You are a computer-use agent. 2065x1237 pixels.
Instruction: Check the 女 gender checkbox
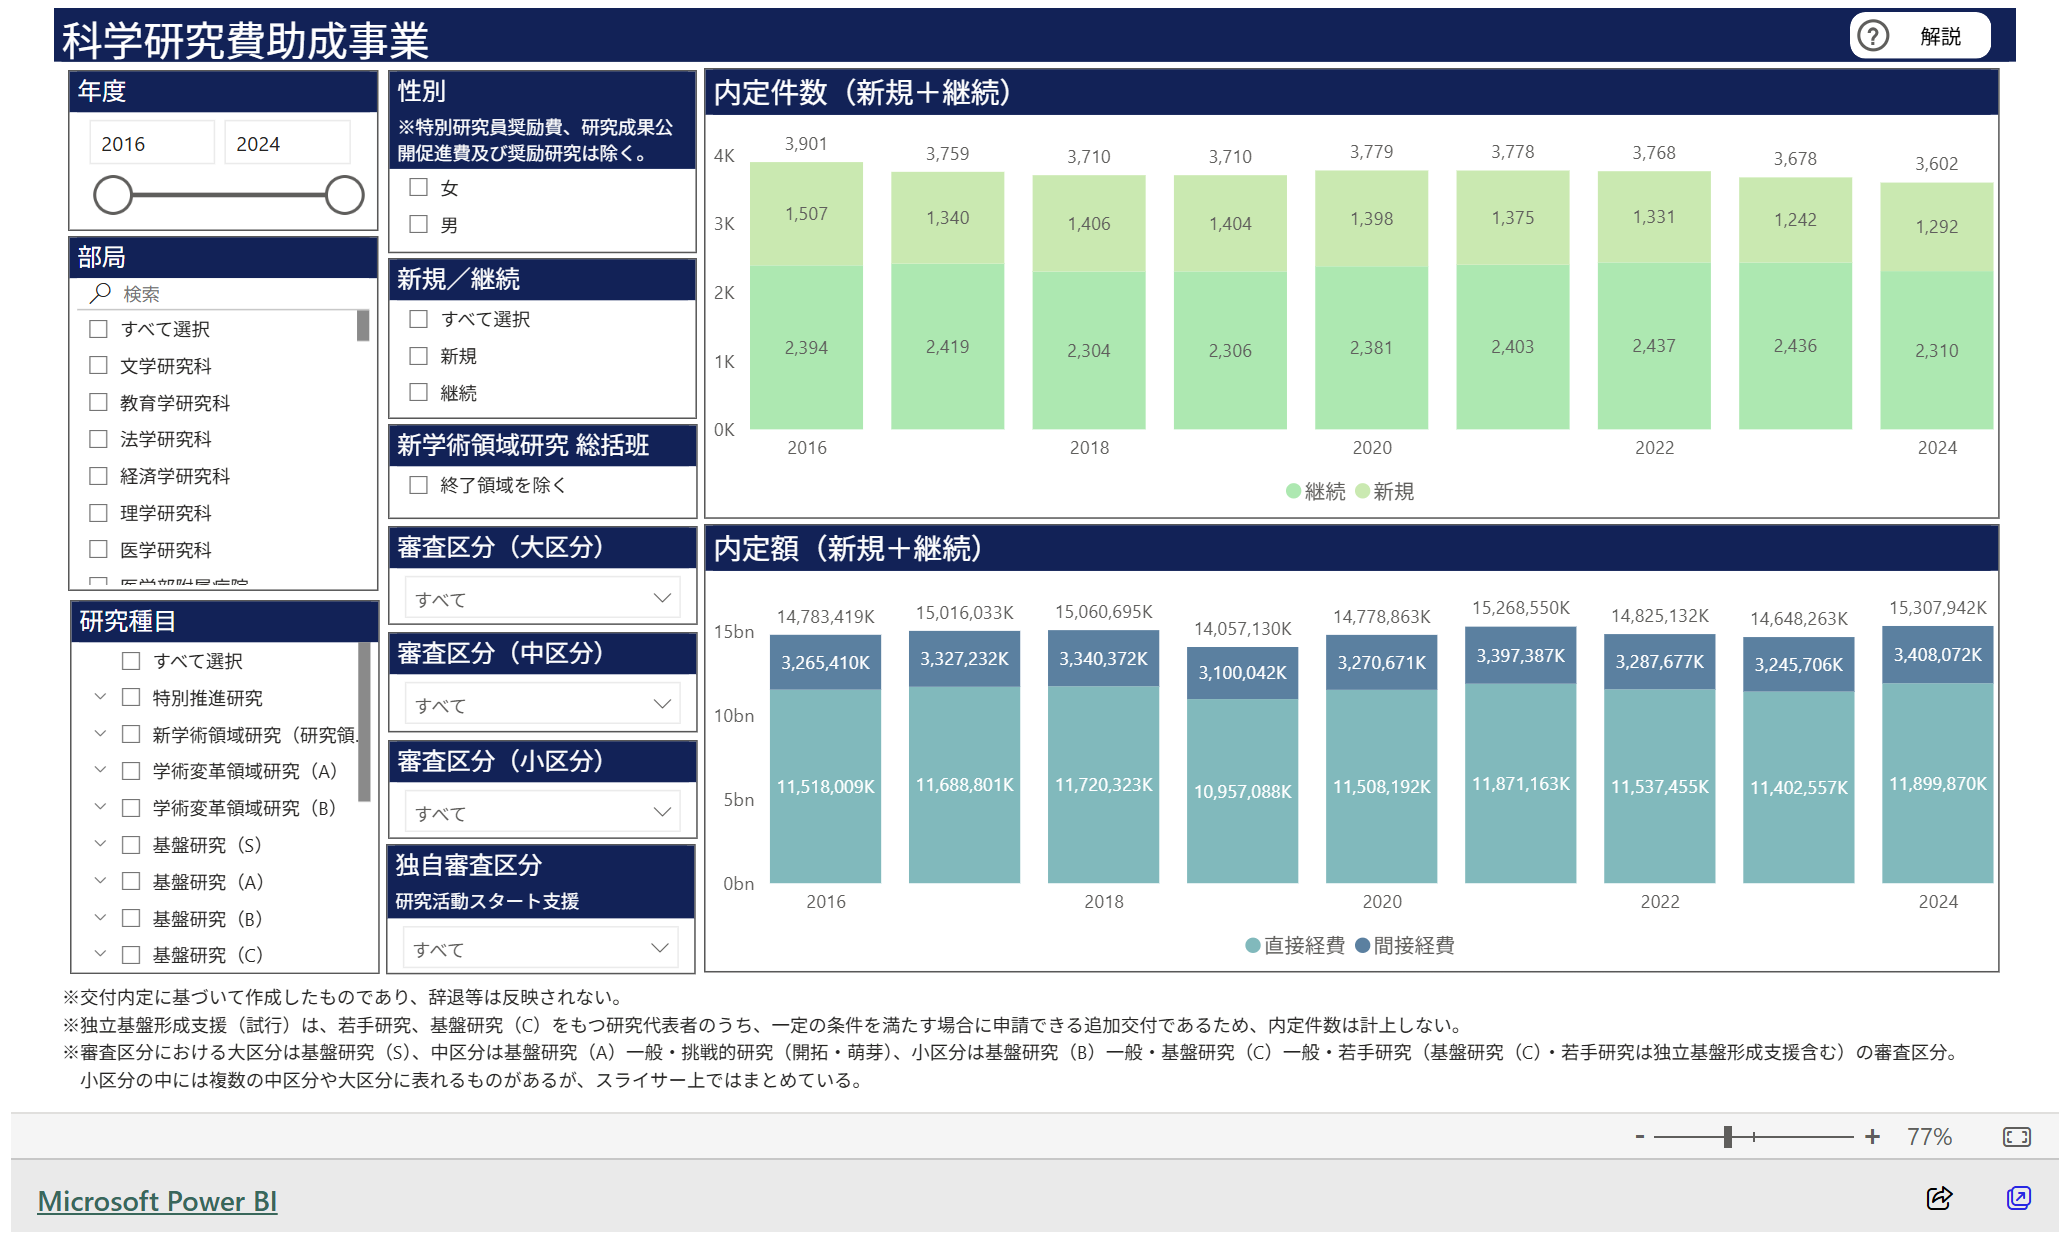419,187
